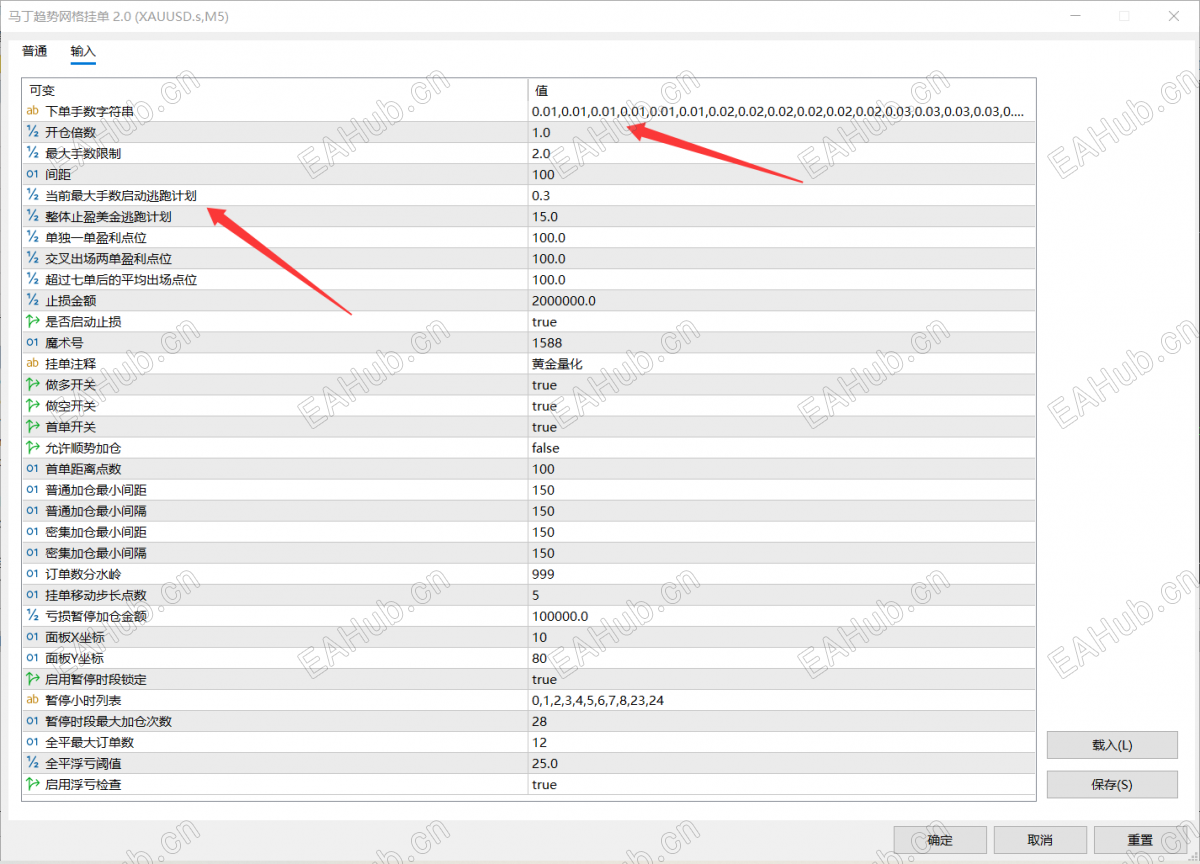1200x864 pixels.
Task: Click the boolean icon beside 是否启动止损
Action: click(33, 321)
